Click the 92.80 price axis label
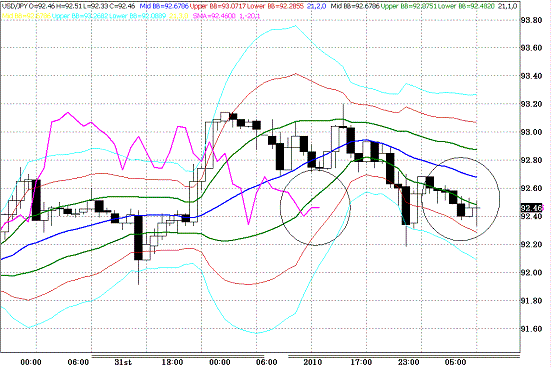 tap(531, 160)
